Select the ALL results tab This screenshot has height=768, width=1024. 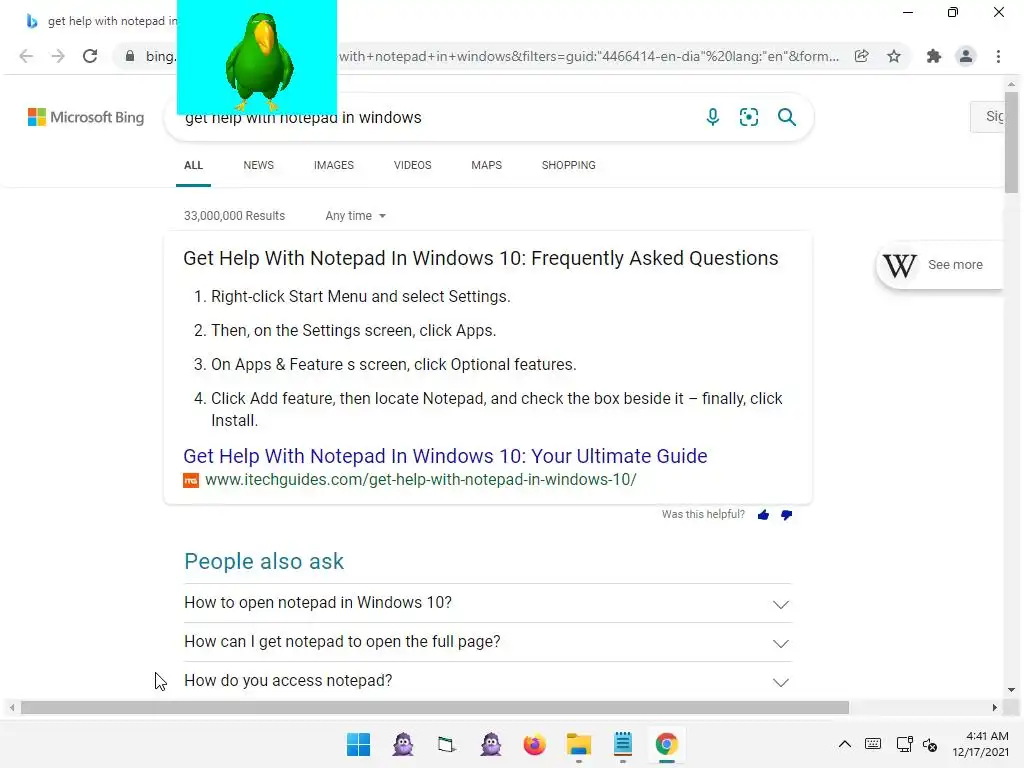(x=193, y=165)
